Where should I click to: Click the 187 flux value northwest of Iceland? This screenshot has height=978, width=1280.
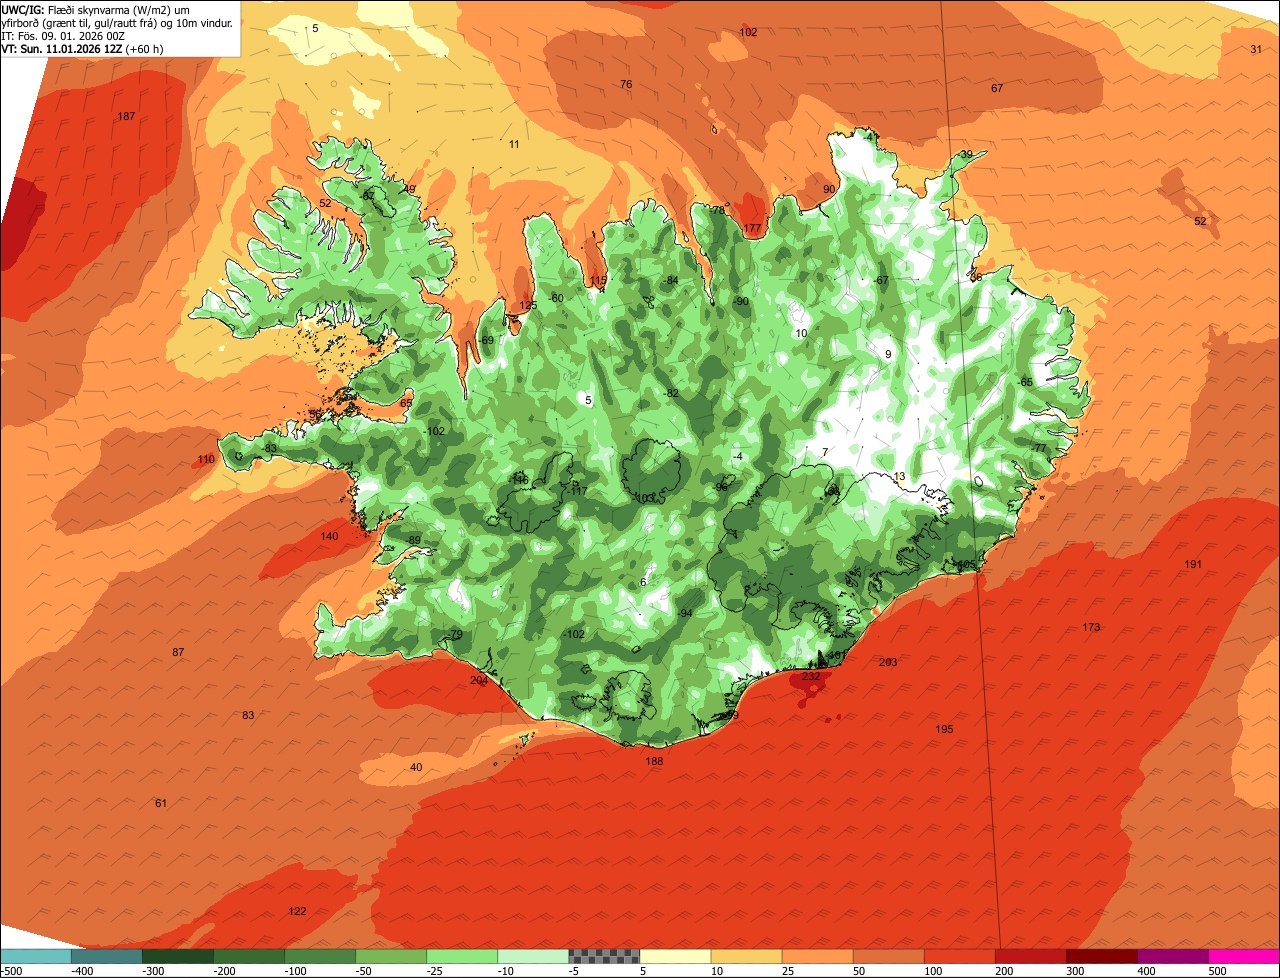tap(126, 117)
